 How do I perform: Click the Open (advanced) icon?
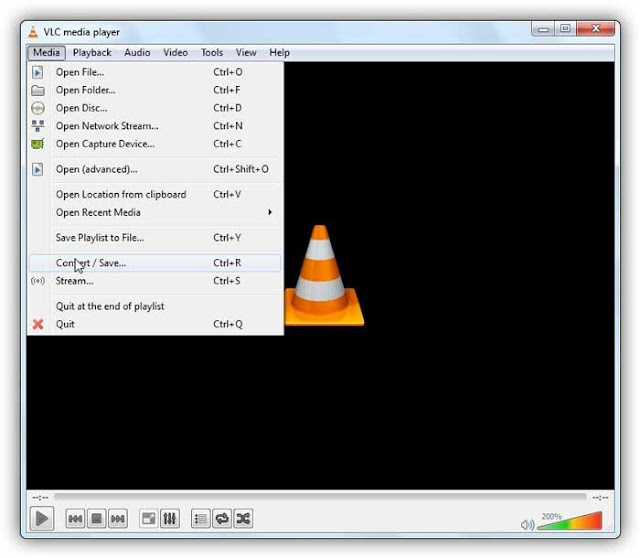[x=38, y=169]
